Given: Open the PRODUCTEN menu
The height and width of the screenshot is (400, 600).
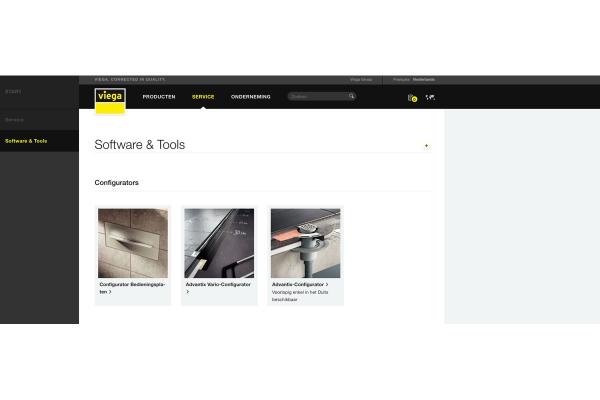Looking at the screenshot, I should point(159,97).
